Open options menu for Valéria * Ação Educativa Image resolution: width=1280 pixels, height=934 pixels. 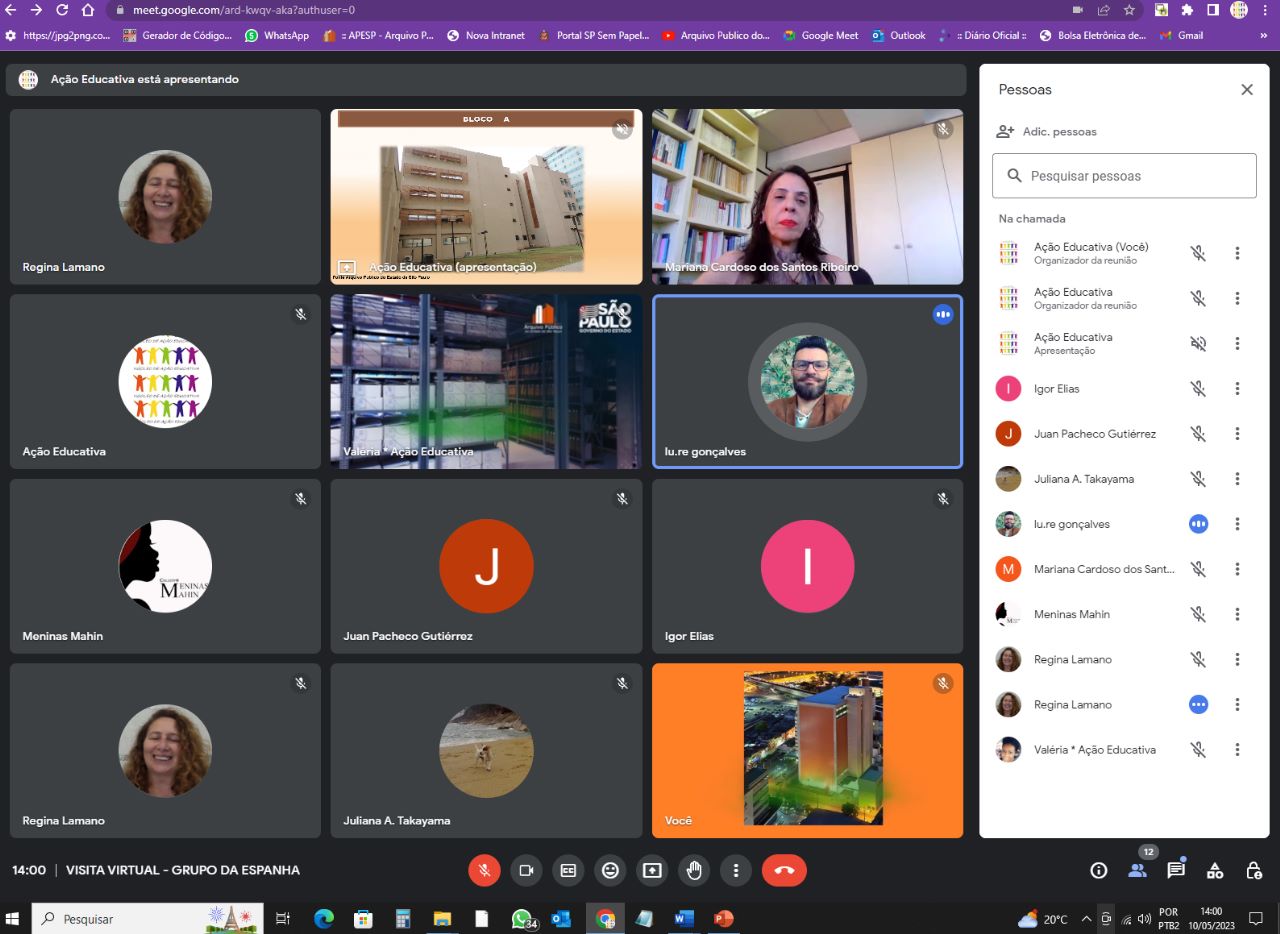coord(1237,749)
